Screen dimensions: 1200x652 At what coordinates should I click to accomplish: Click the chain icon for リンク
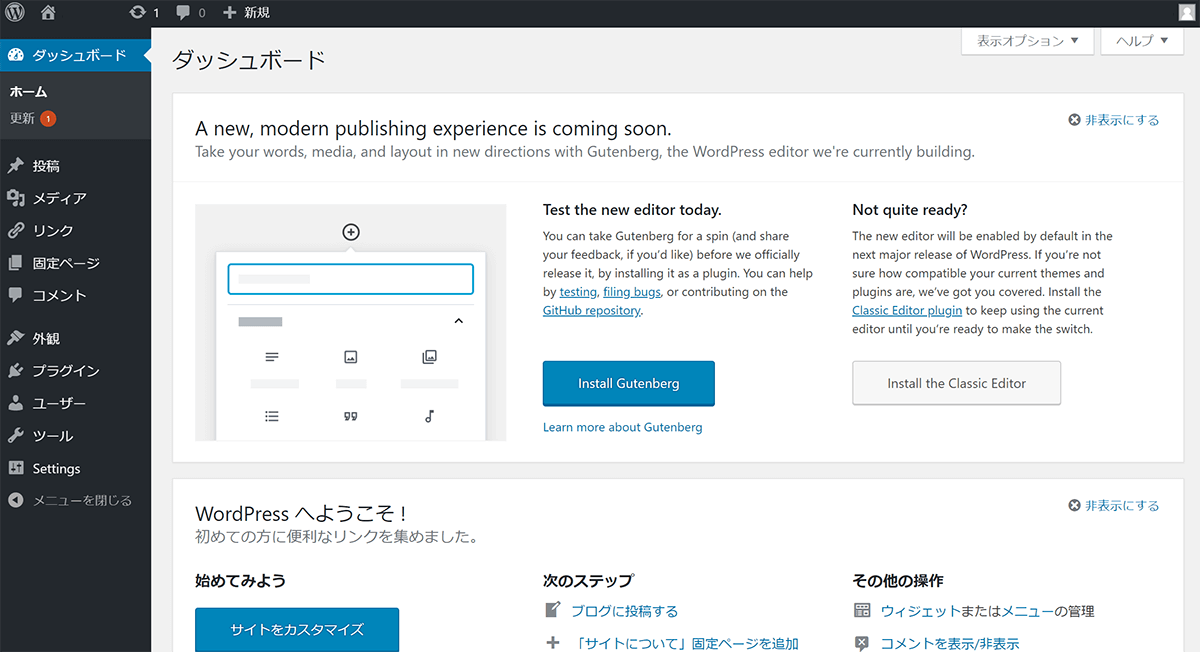coord(15,230)
